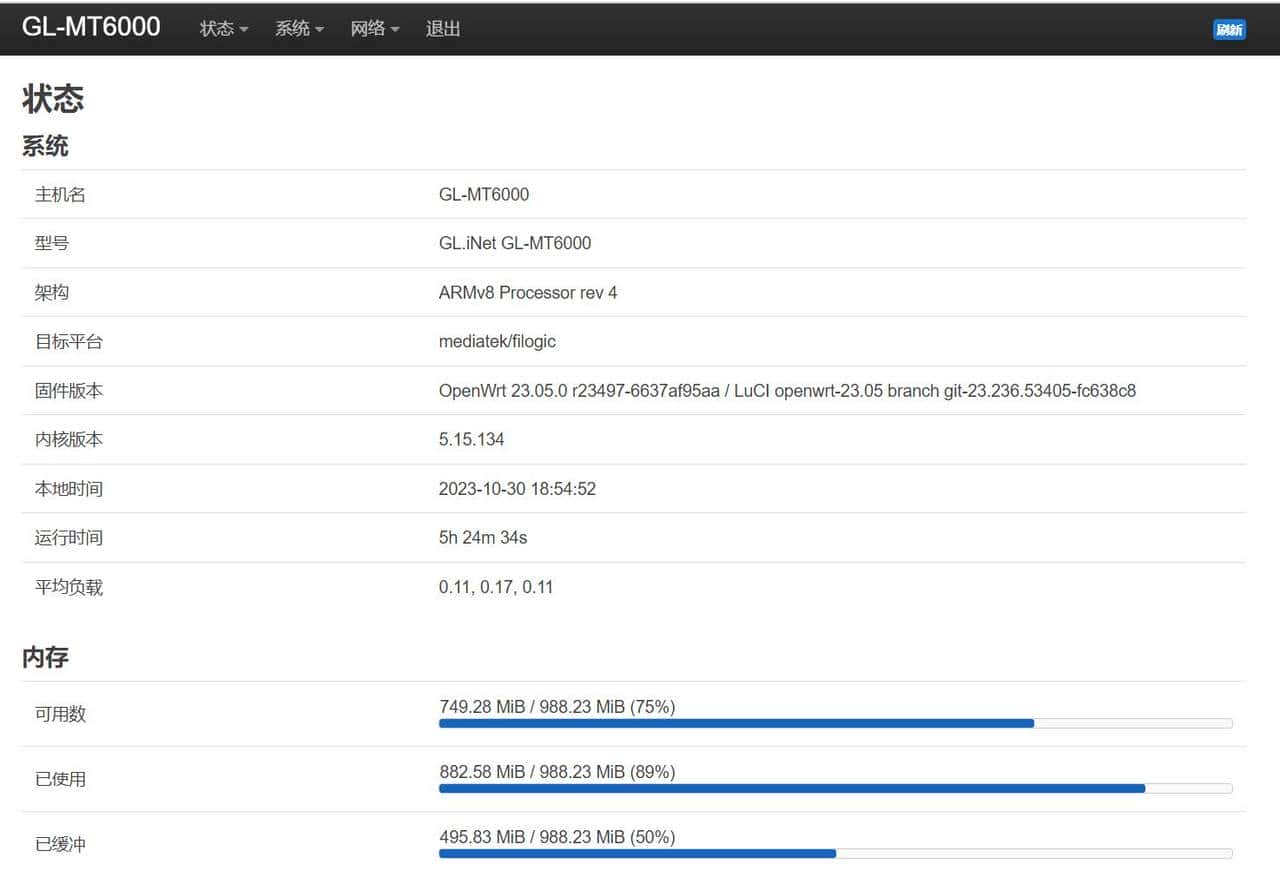
Task: Click the 状态 page heading
Action: click(54, 98)
